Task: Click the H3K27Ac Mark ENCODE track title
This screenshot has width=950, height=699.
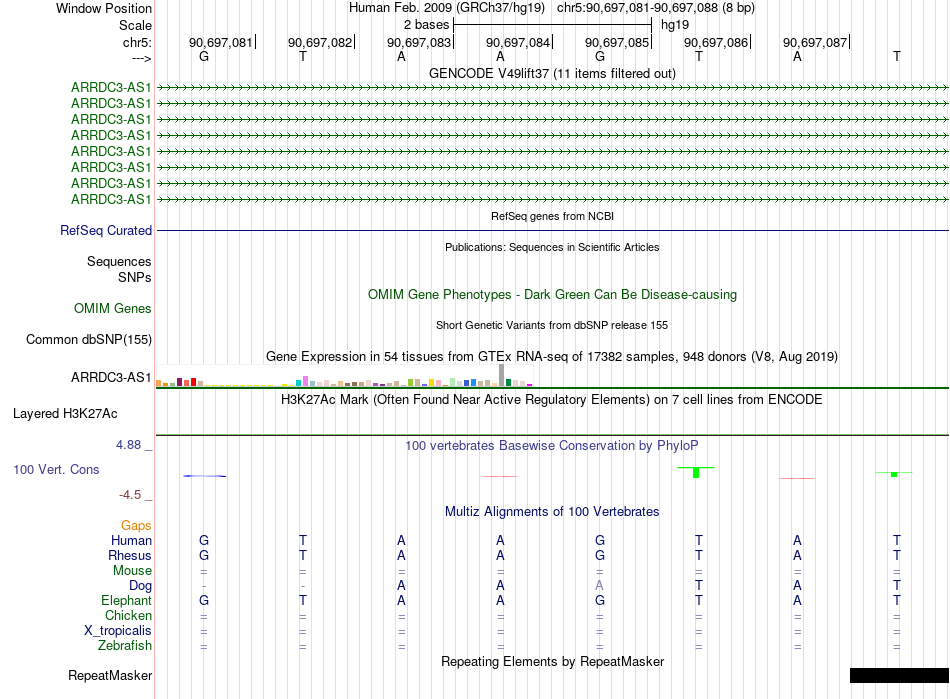Action: [x=552, y=400]
